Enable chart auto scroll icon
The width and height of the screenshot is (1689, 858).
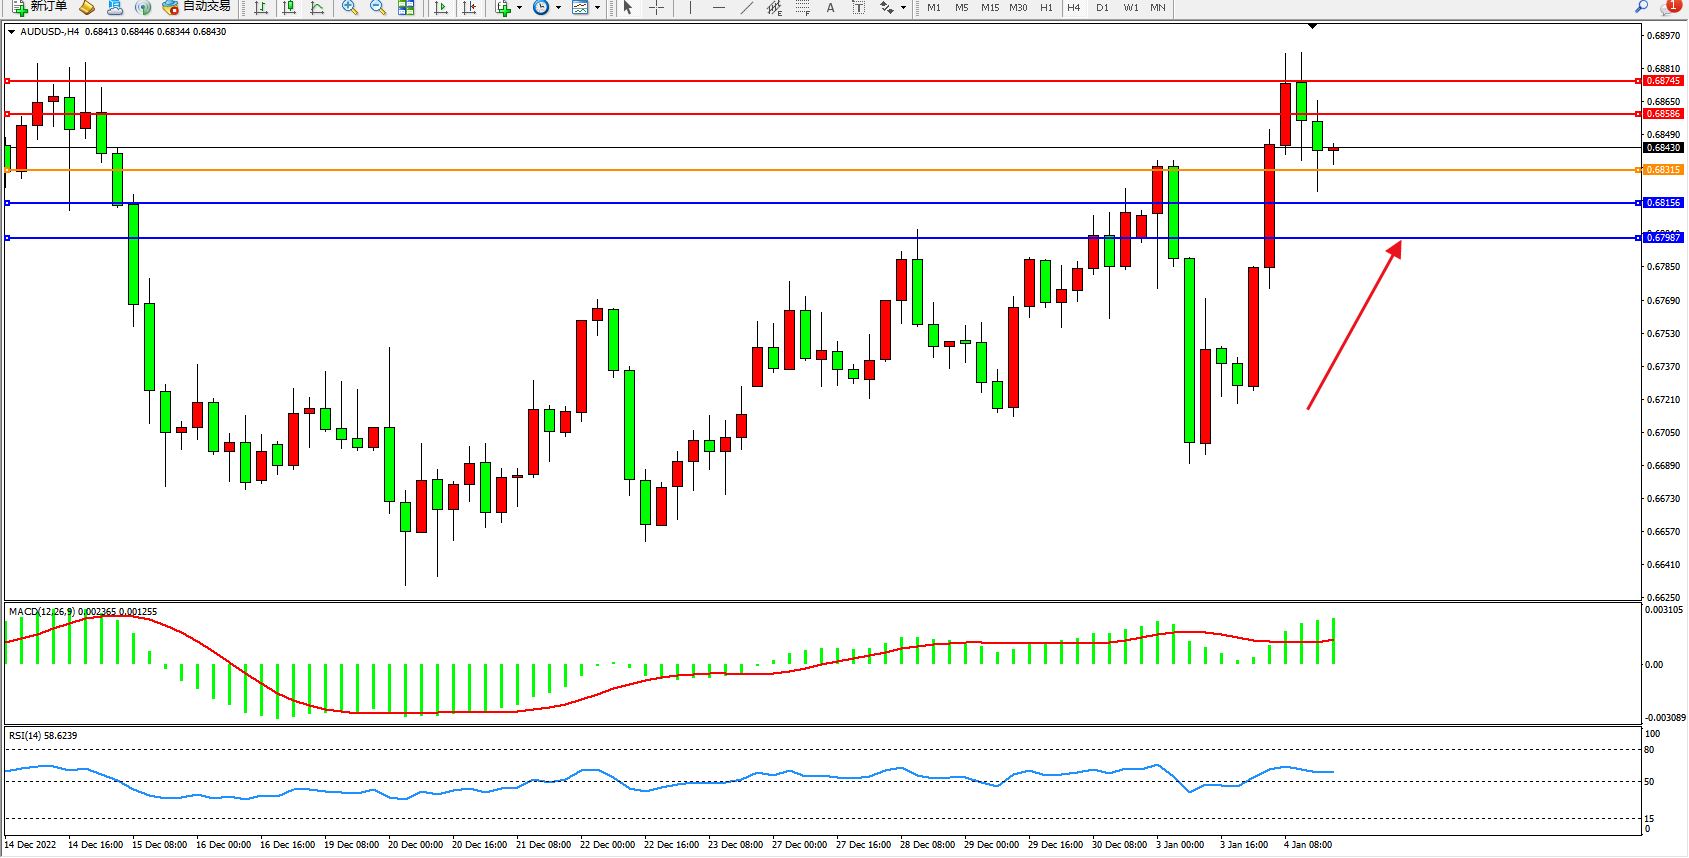pyautogui.click(x=441, y=8)
